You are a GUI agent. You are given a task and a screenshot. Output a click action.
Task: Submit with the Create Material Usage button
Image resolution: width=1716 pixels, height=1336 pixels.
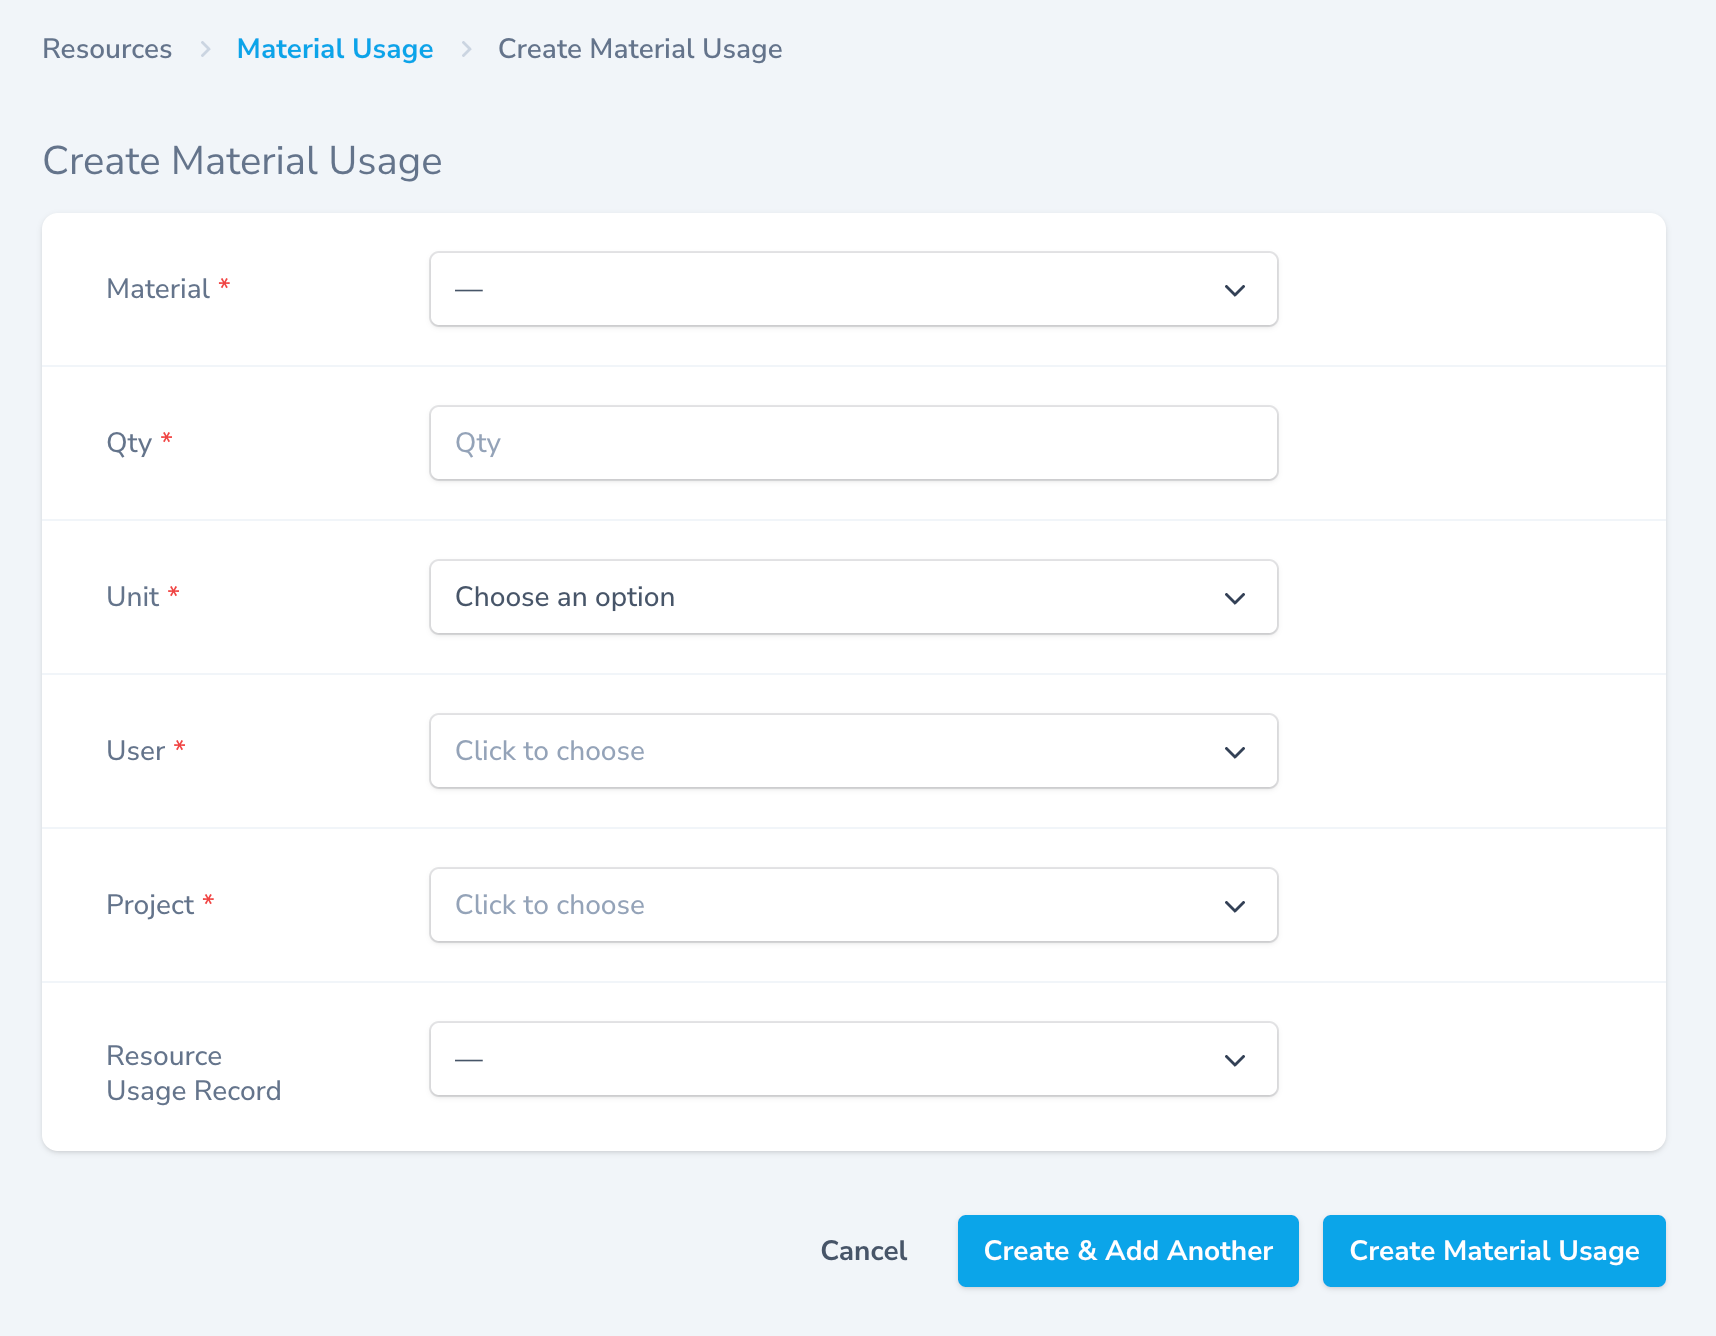pyautogui.click(x=1493, y=1250)
